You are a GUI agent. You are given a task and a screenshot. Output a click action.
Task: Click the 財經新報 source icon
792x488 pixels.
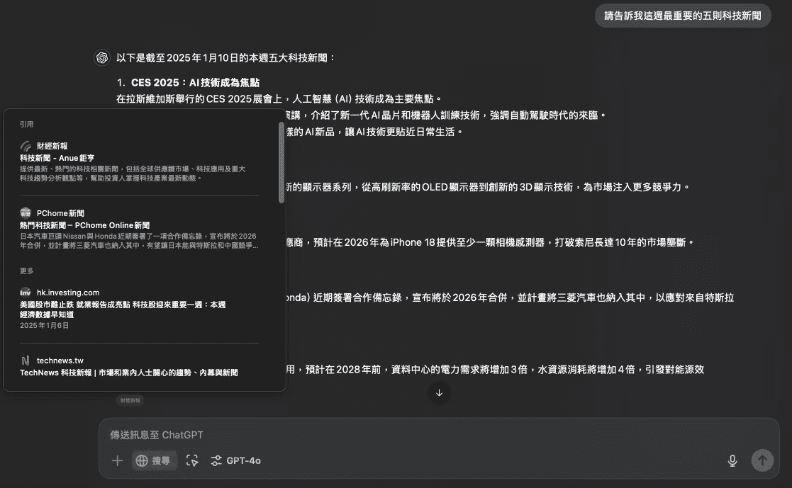click(x=25, y=145)
